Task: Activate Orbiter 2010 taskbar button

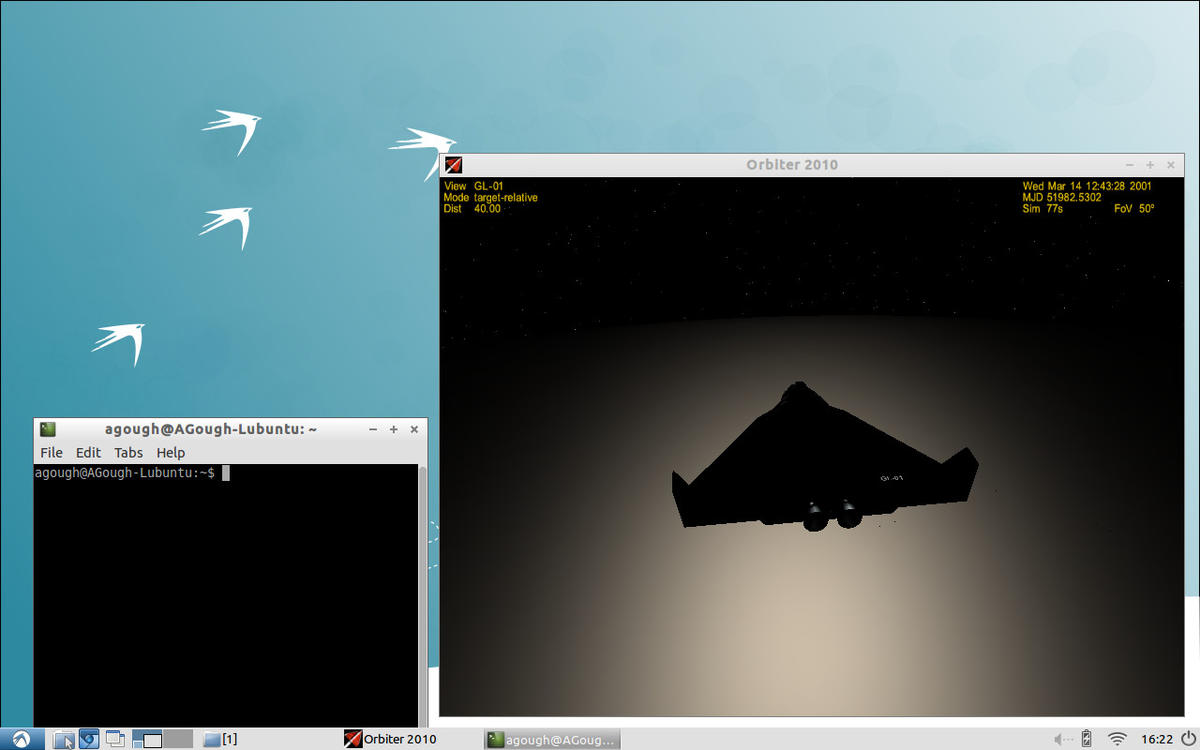Action: 390,739
